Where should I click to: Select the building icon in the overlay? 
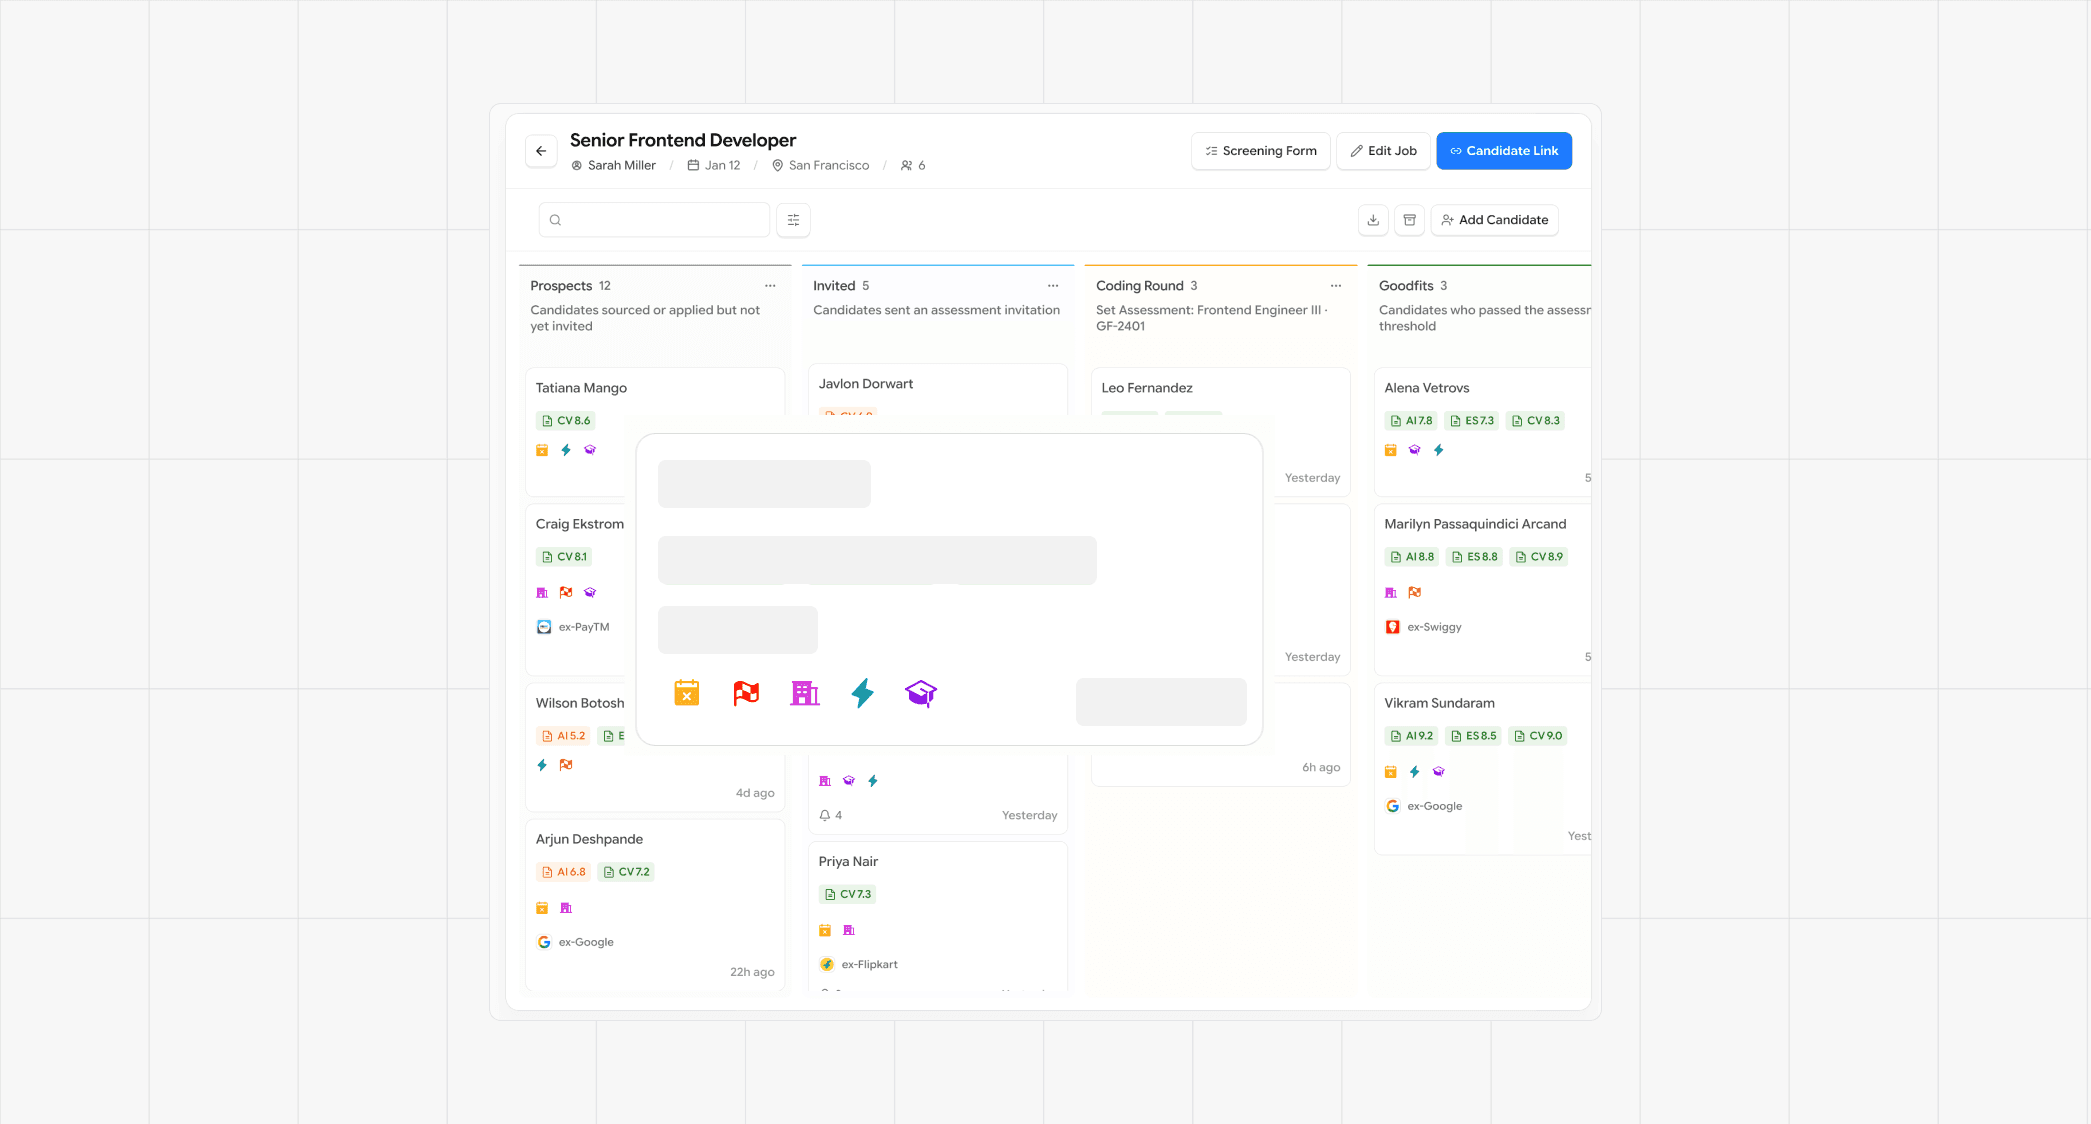tap(804, 693)
